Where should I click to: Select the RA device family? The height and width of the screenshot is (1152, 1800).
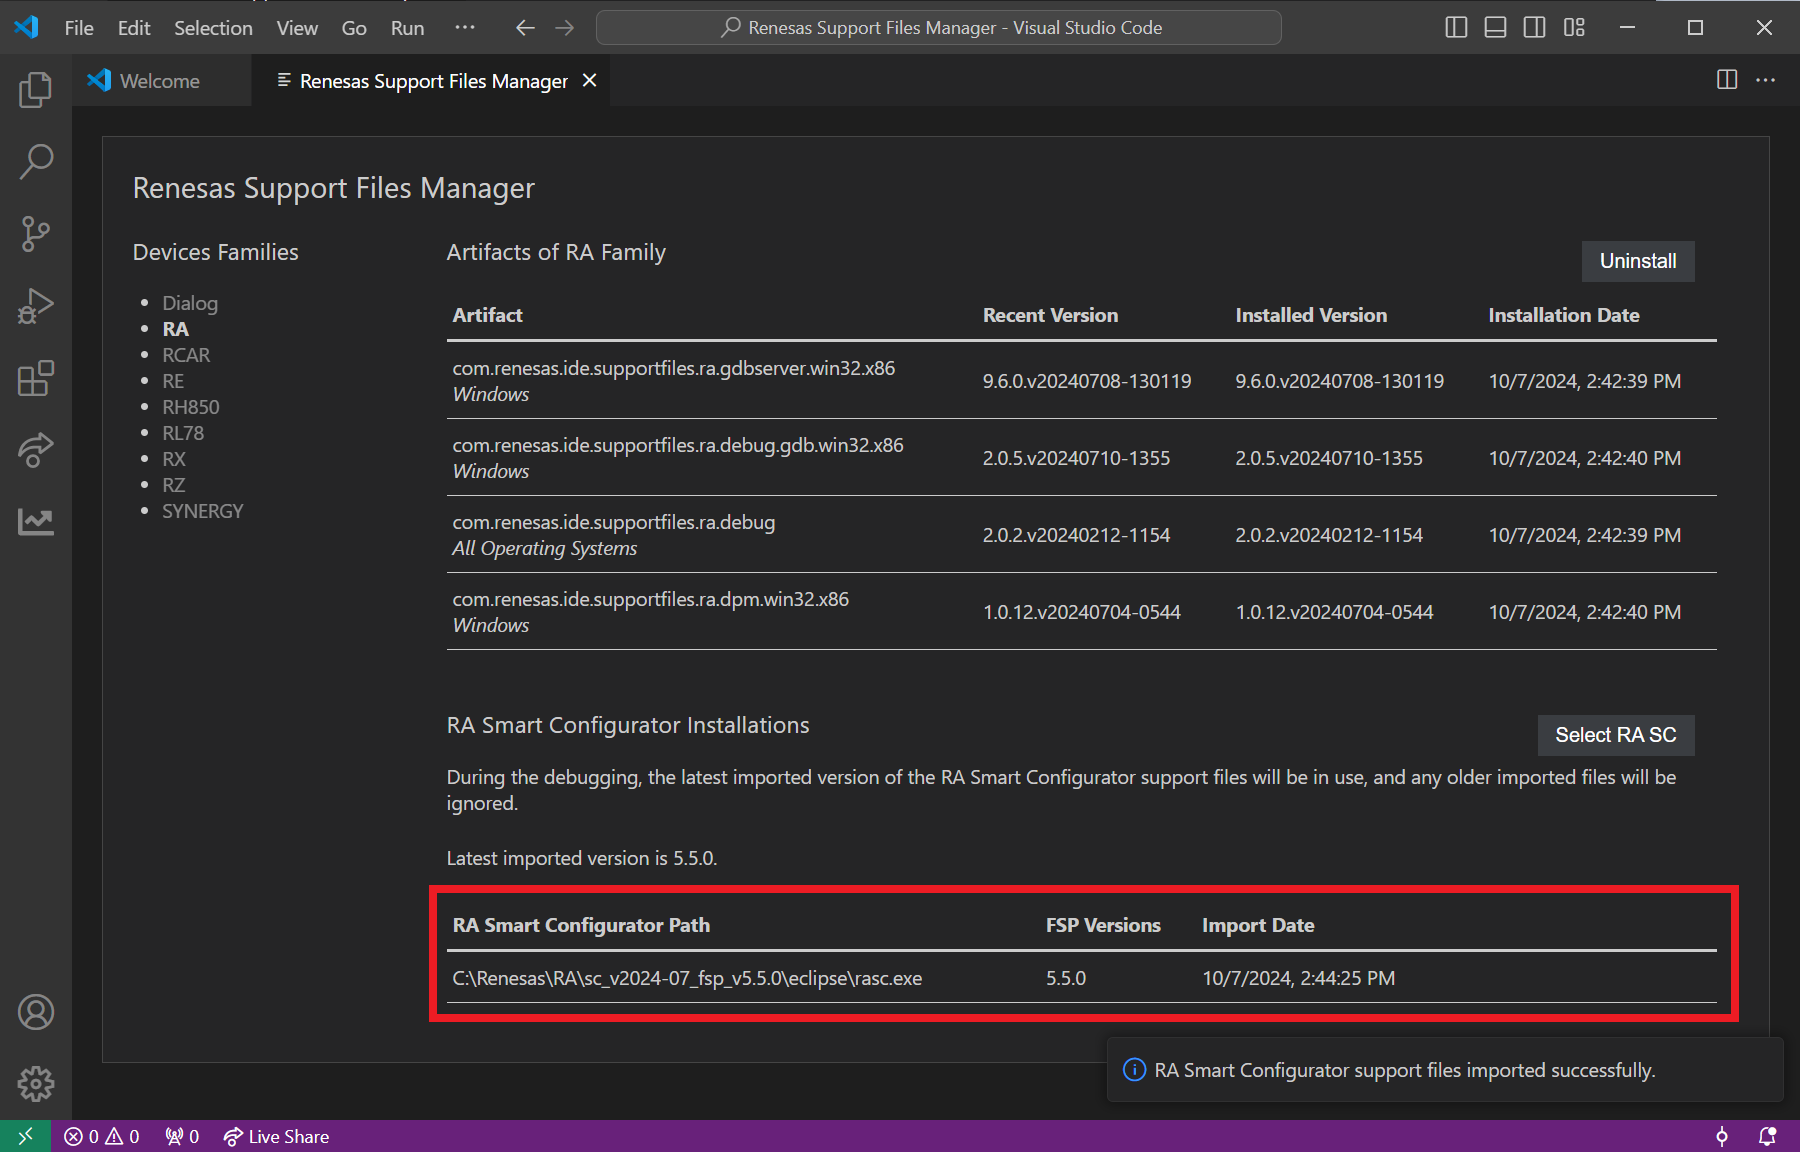(x=176, y=329)
